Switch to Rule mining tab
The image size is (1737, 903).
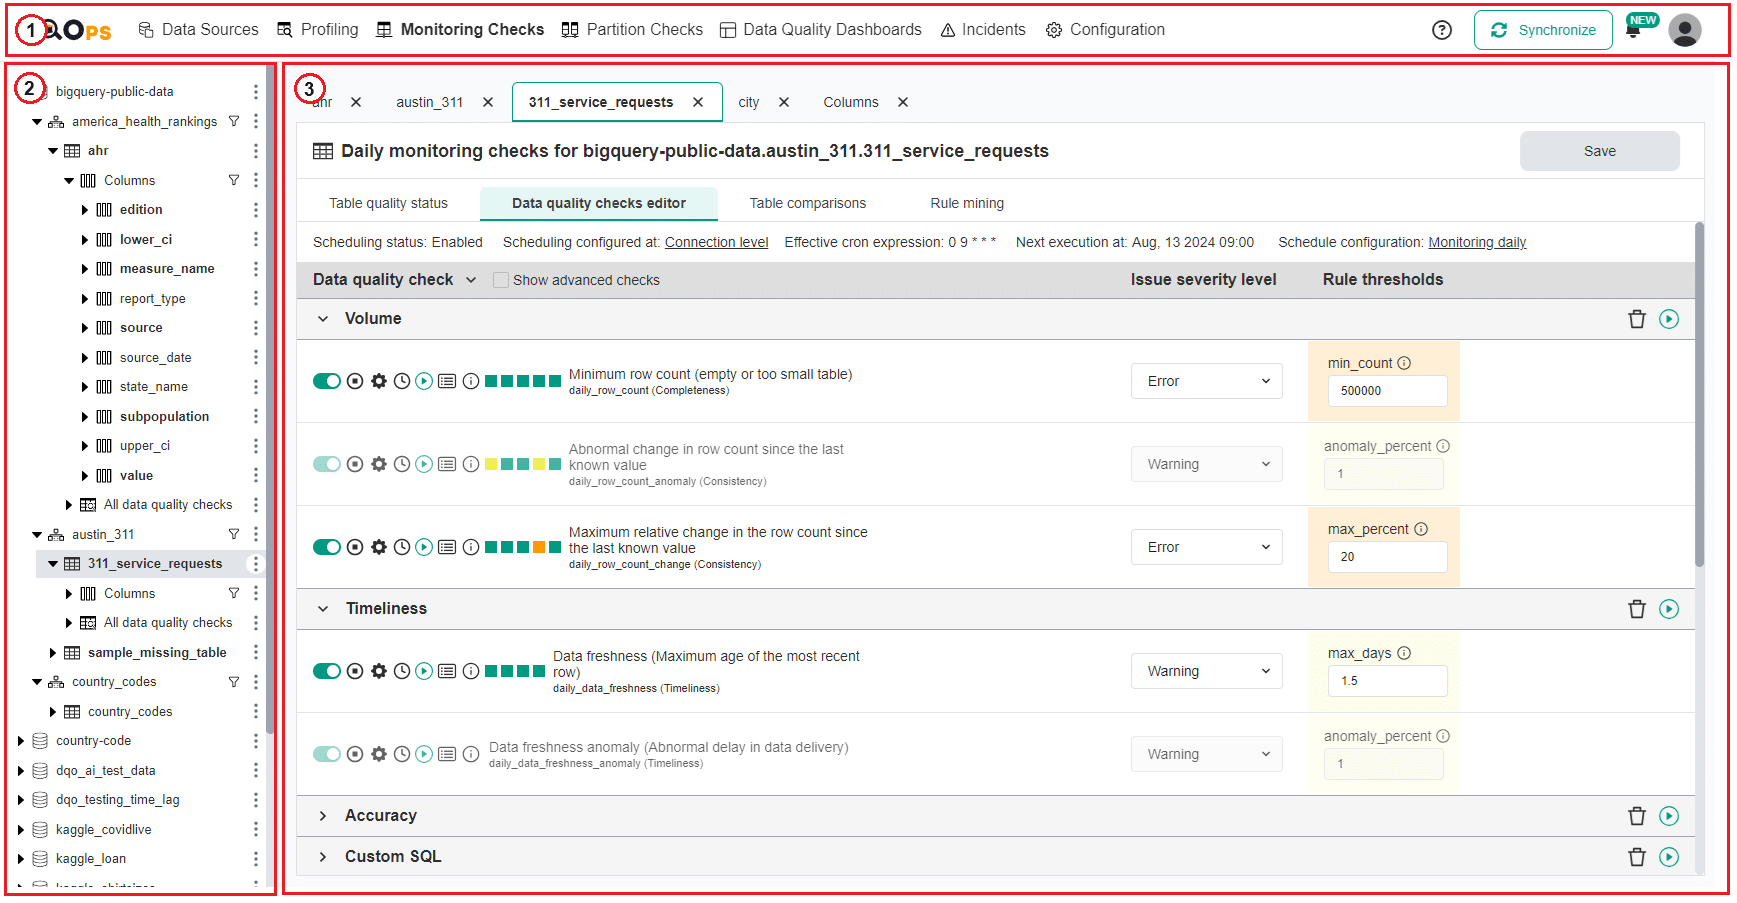(967, 203)
